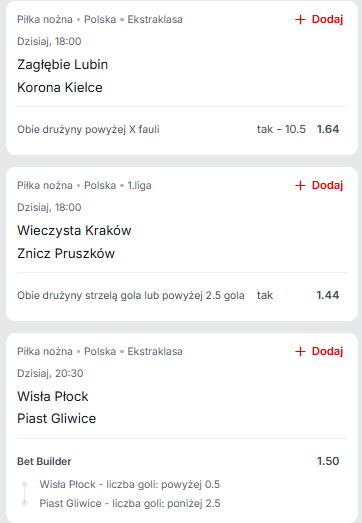This screenshot has height=523, width=362.
Task: Click plus icon on Wieczysta Kraków card
Action: (300, 185)
